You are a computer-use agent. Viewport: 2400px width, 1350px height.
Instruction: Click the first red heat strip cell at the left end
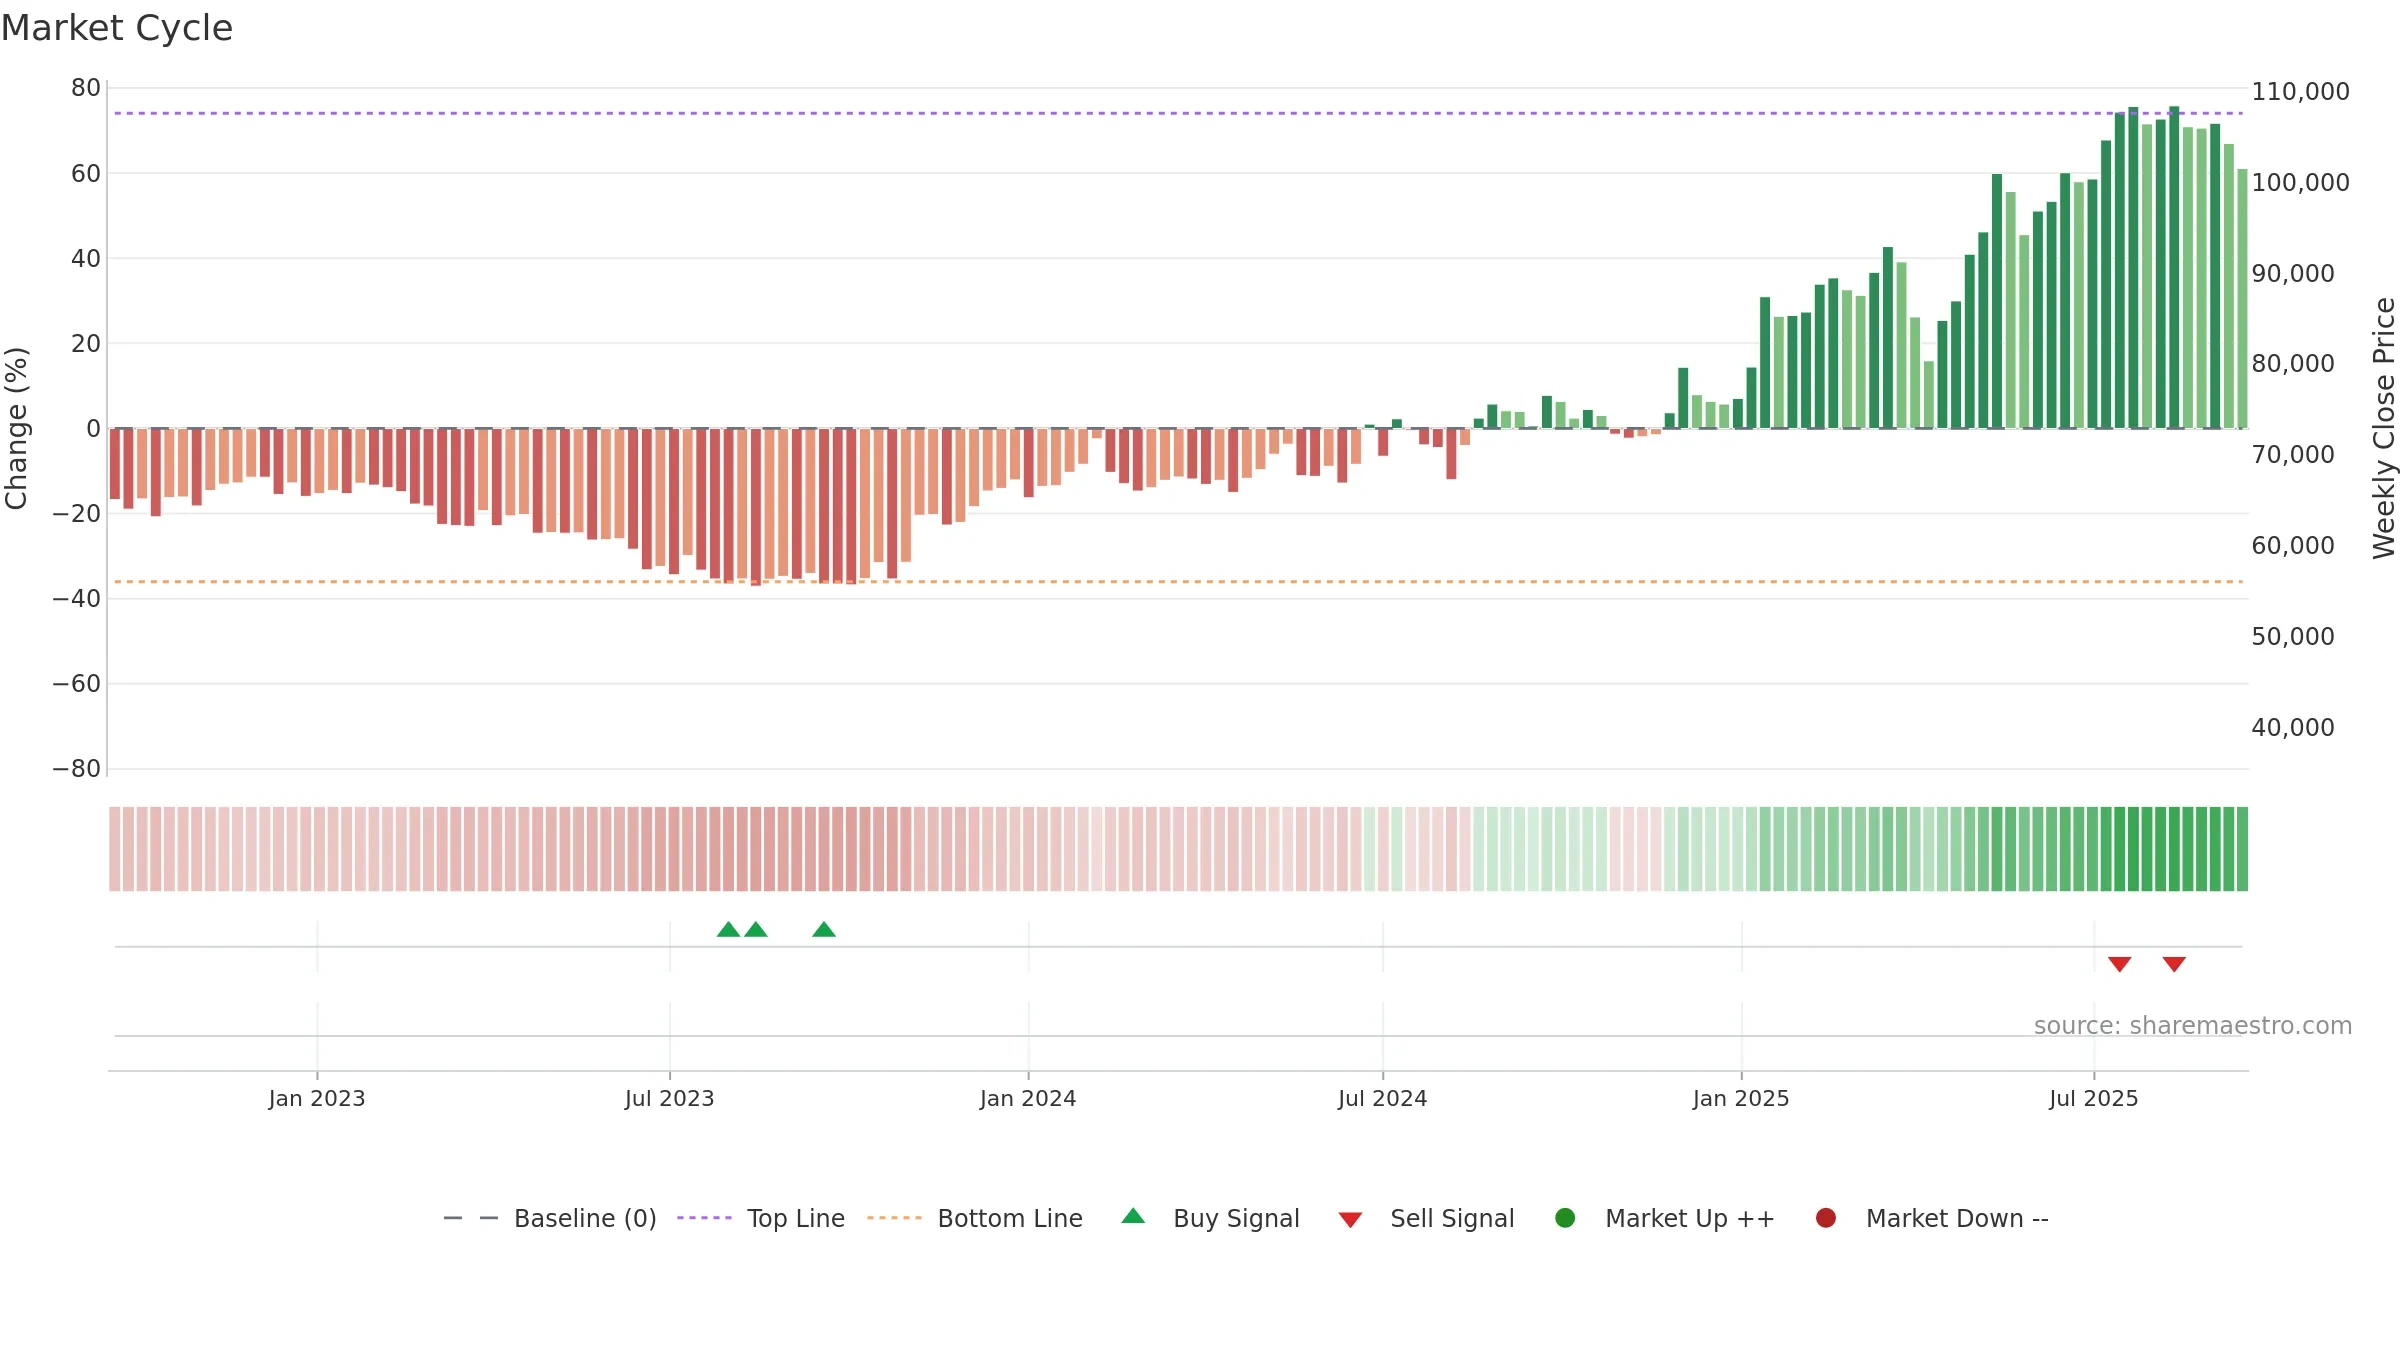[x=115, y=849]
